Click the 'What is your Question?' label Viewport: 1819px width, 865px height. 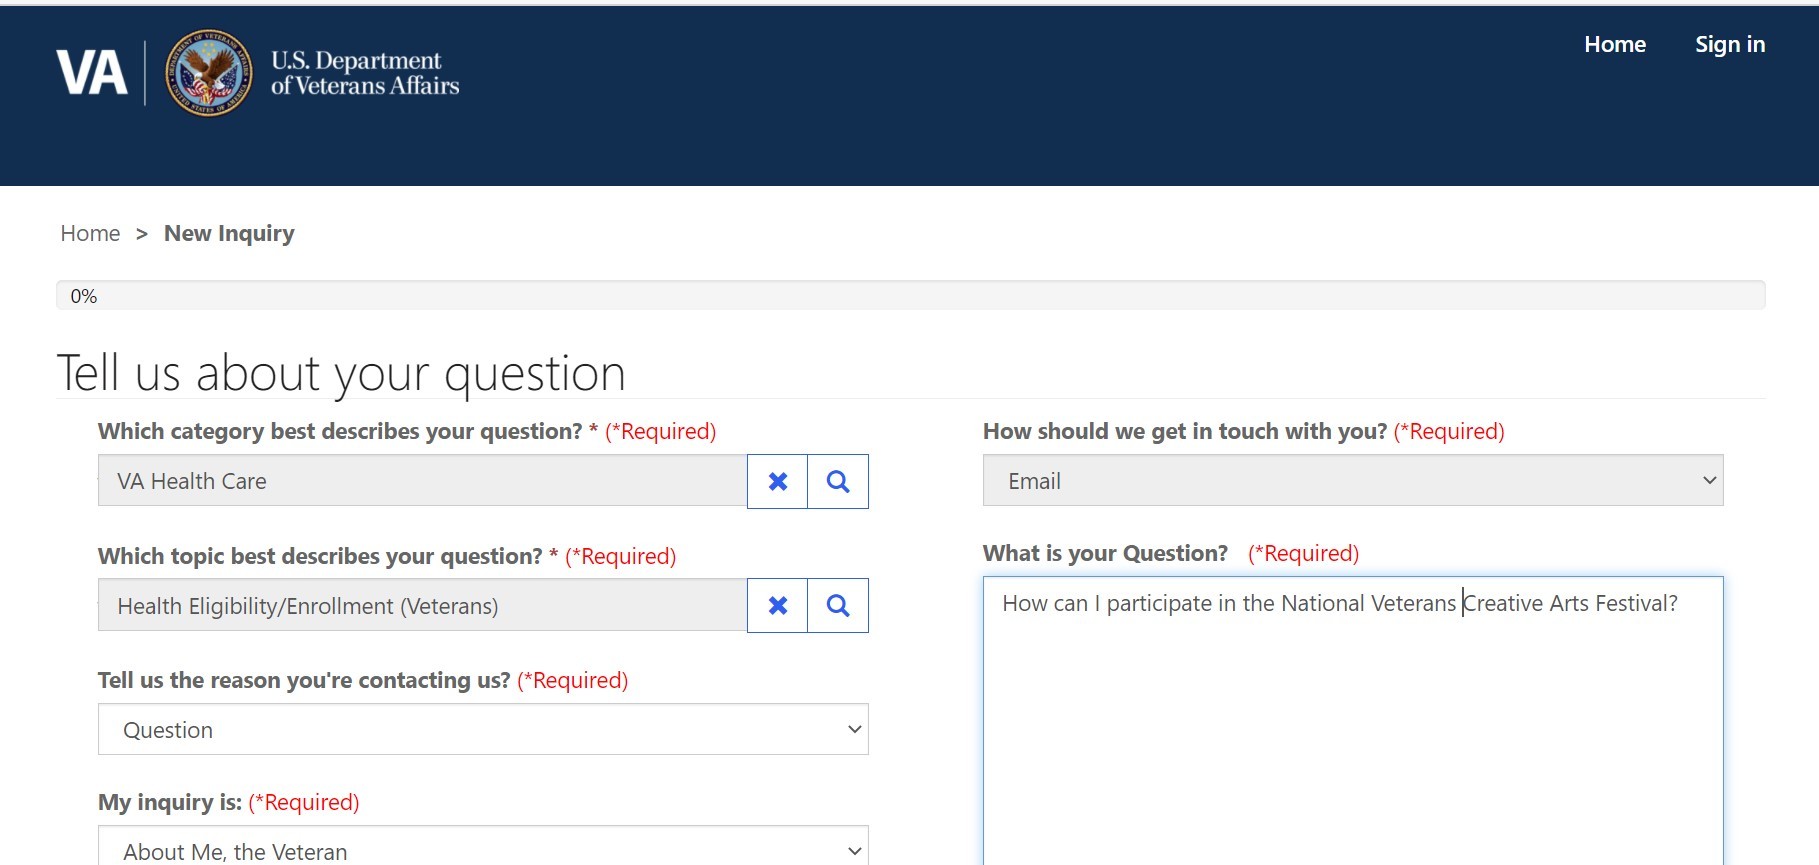[x=1105, y=553]
